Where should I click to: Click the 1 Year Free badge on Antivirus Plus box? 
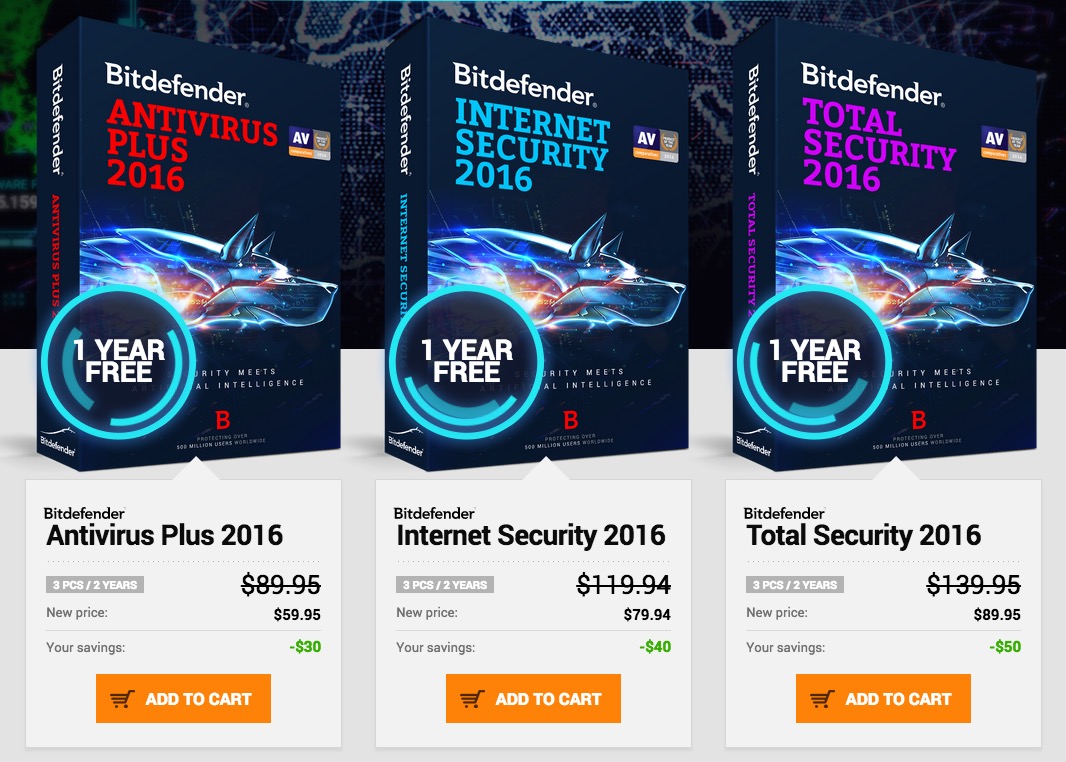118,362
